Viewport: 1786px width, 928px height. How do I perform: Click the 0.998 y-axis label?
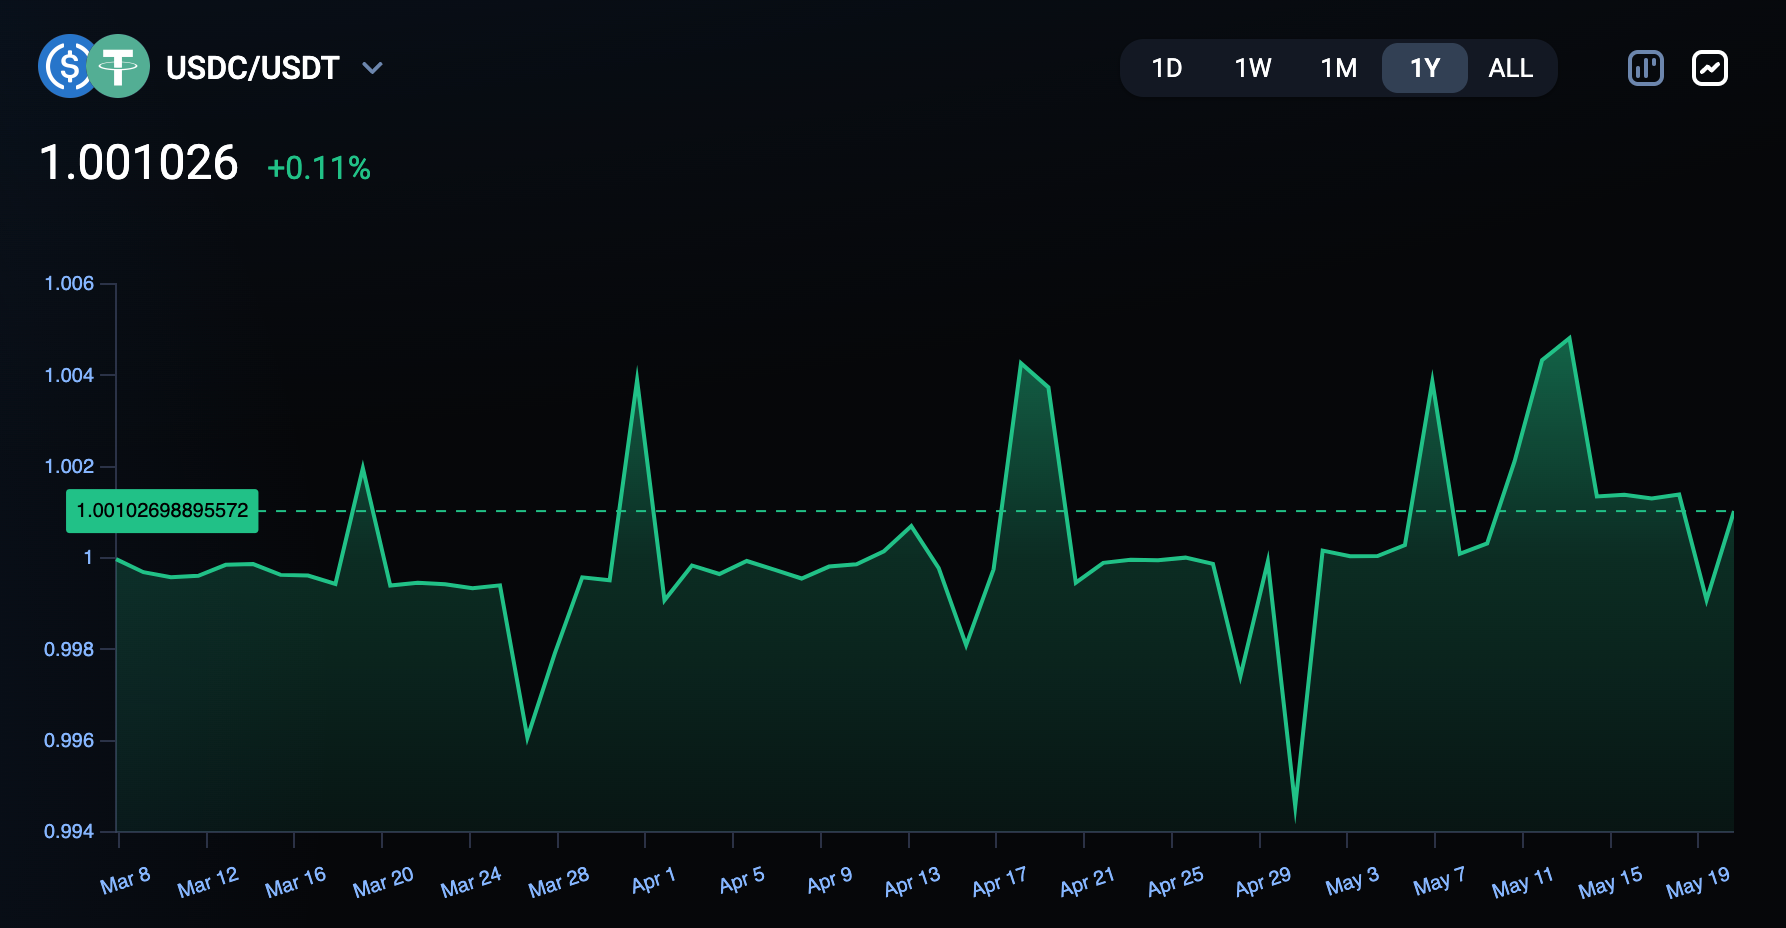pos(69,649)
